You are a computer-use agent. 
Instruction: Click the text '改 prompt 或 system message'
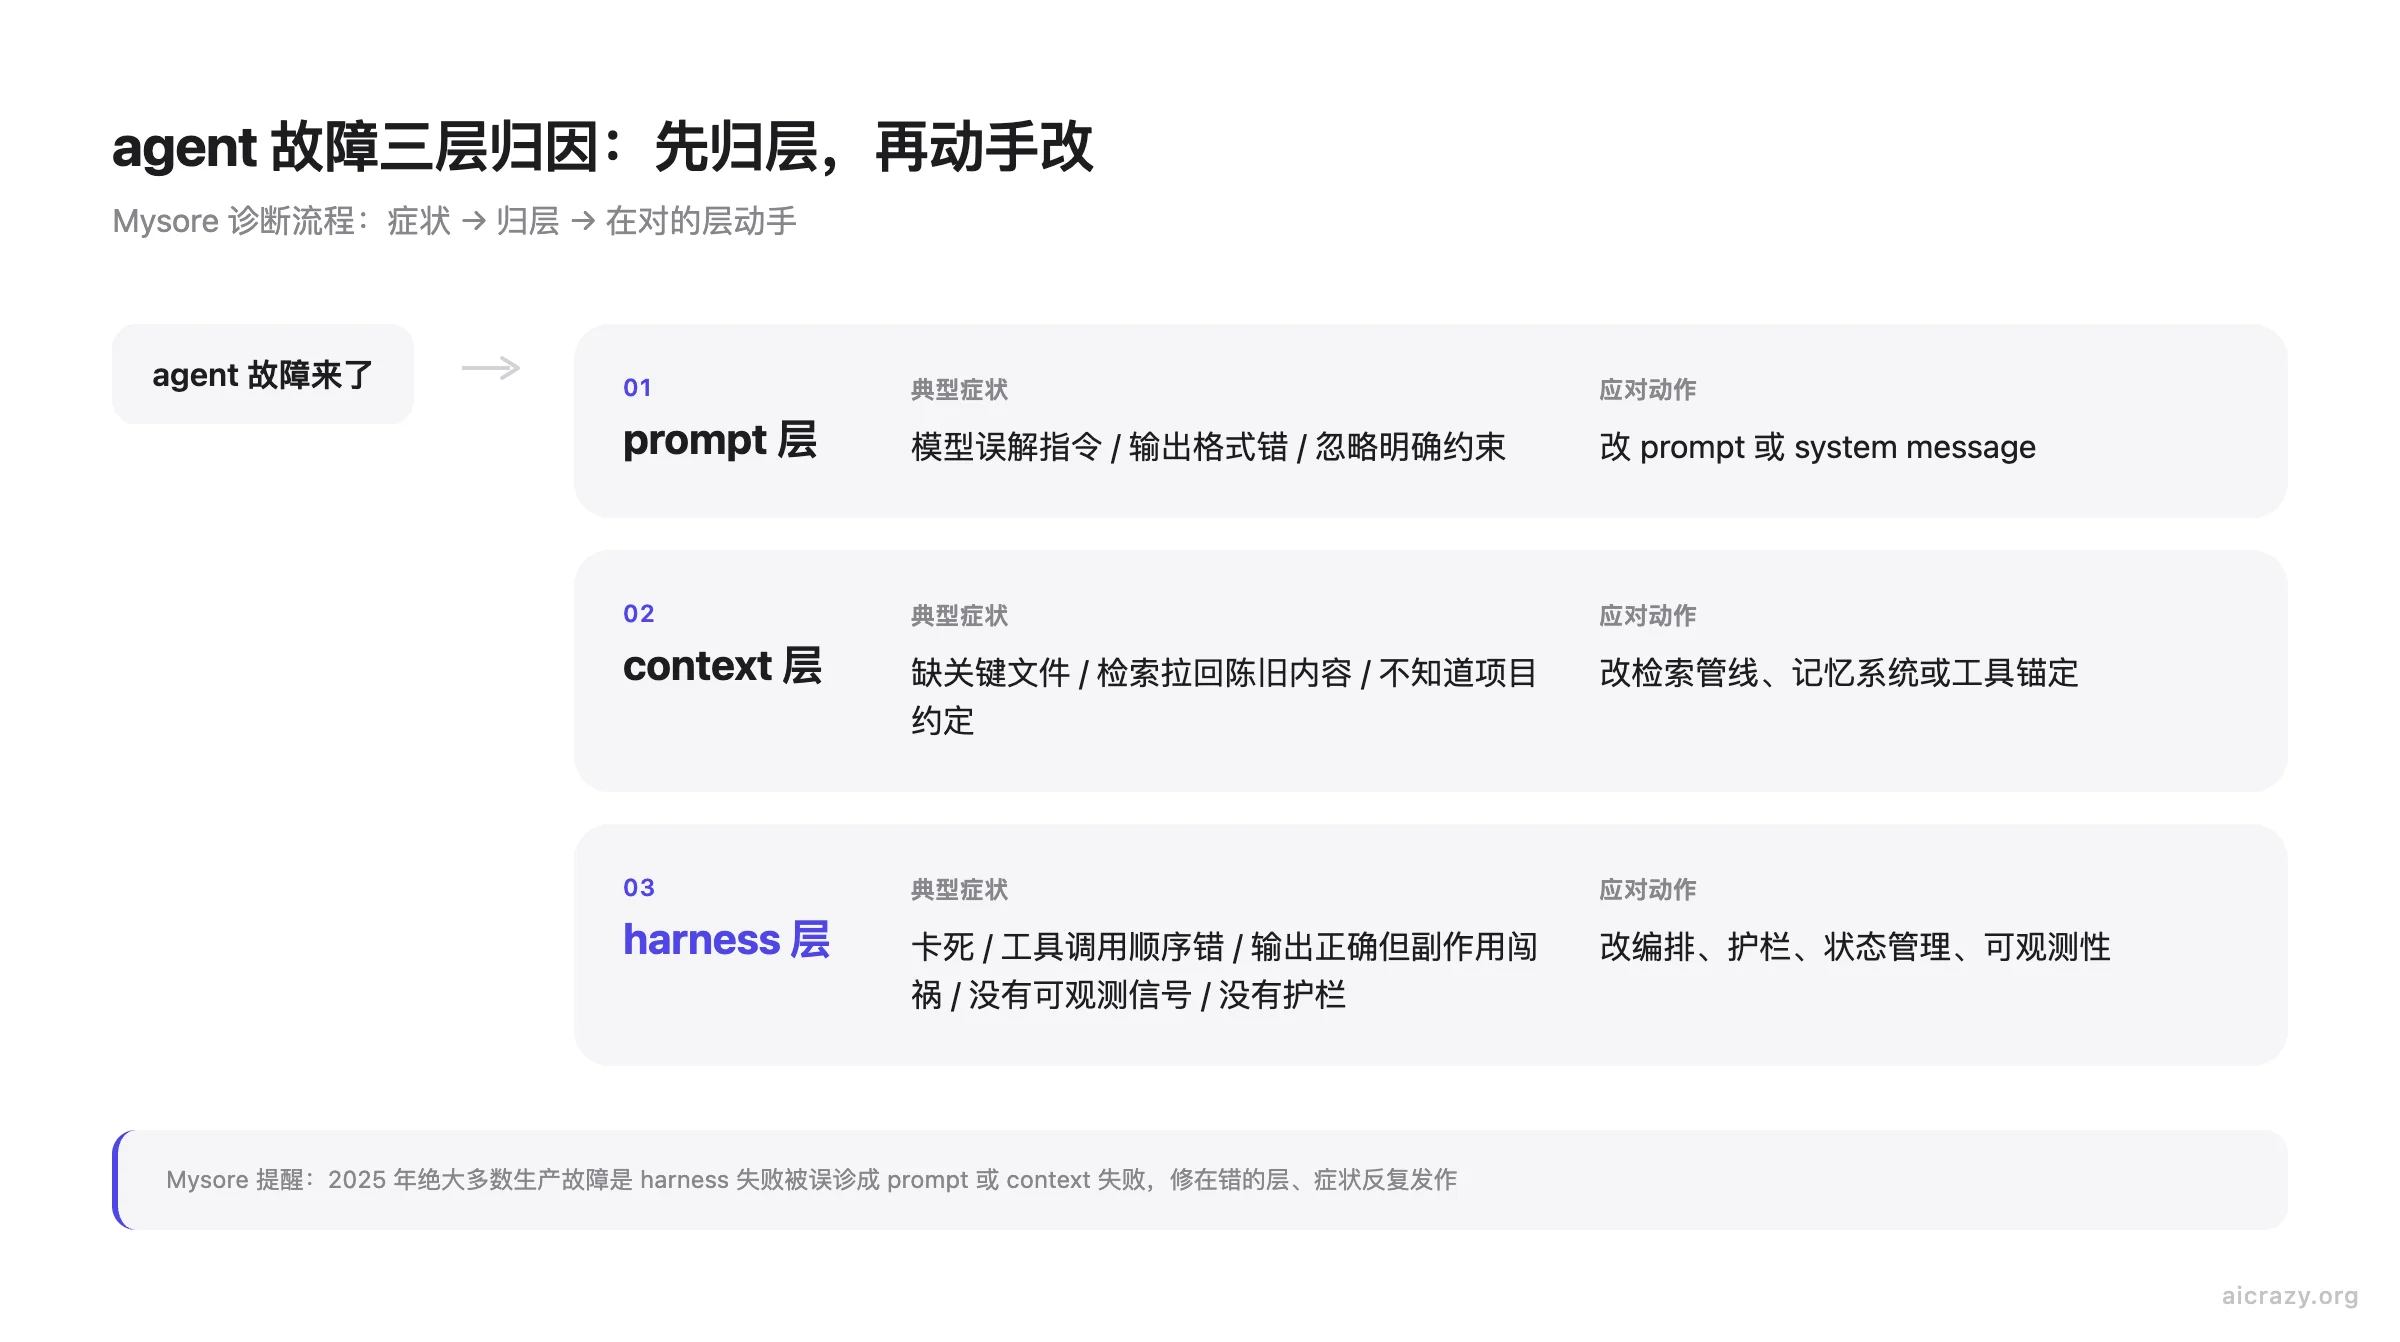pos(1817,447)
